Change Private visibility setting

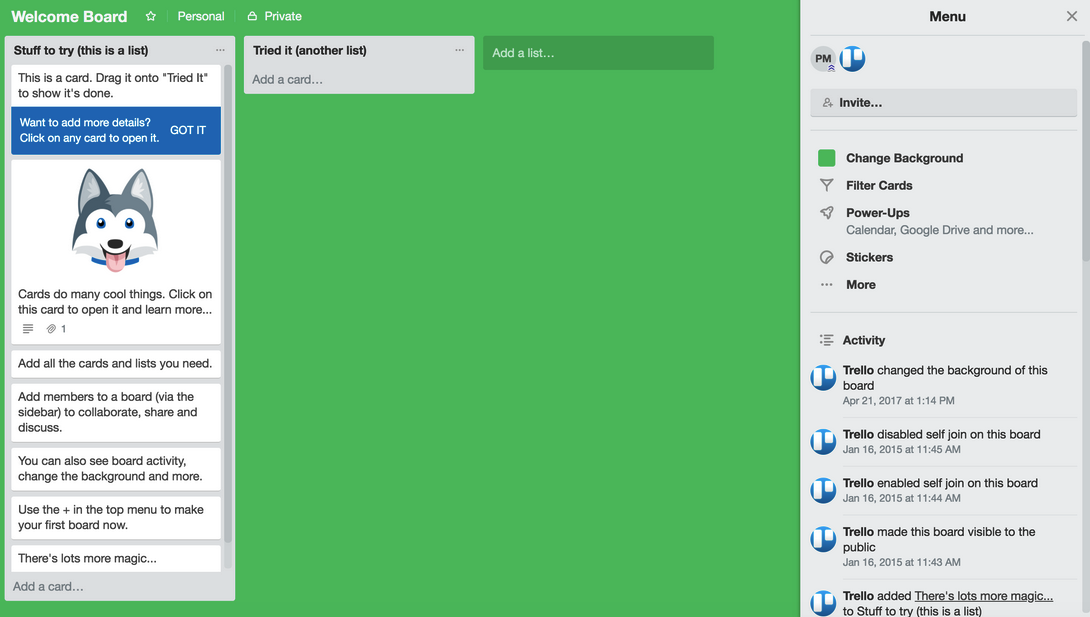[x=275, y=16]
